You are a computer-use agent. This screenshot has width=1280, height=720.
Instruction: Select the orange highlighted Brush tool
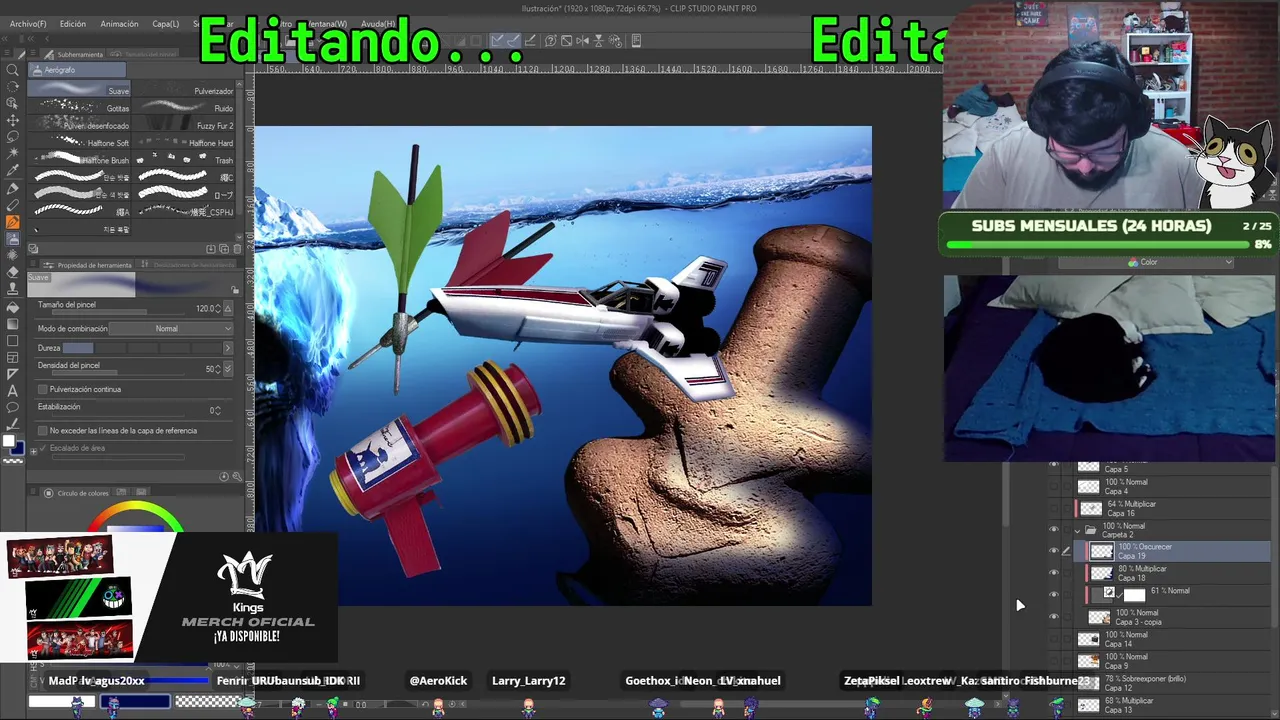[13, 221]
